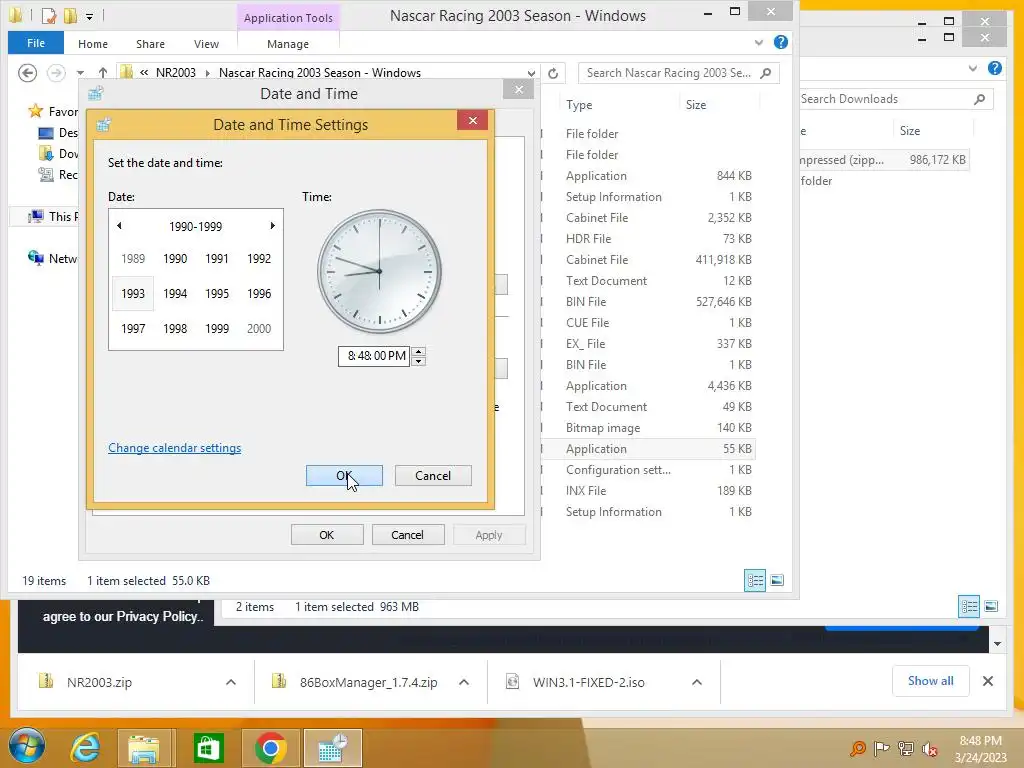Navigate forward in Explorer
The image size is (1024, 768).
pyautogui.click(x=56, y=72)
